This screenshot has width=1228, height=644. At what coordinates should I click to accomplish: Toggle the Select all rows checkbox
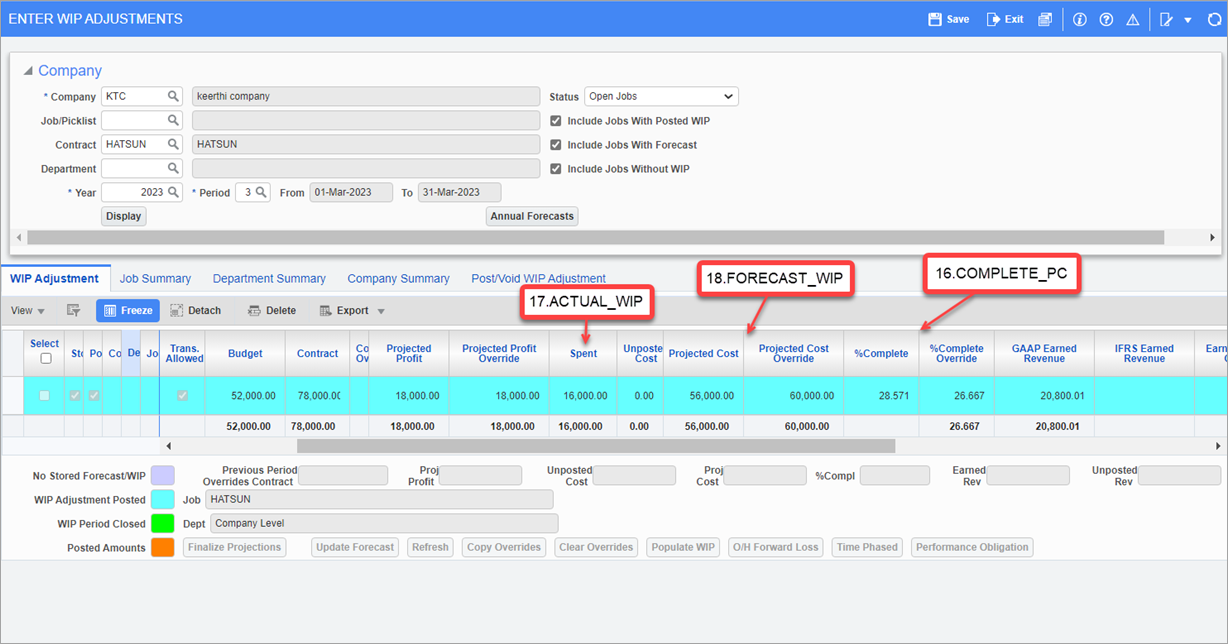[45, 357]
